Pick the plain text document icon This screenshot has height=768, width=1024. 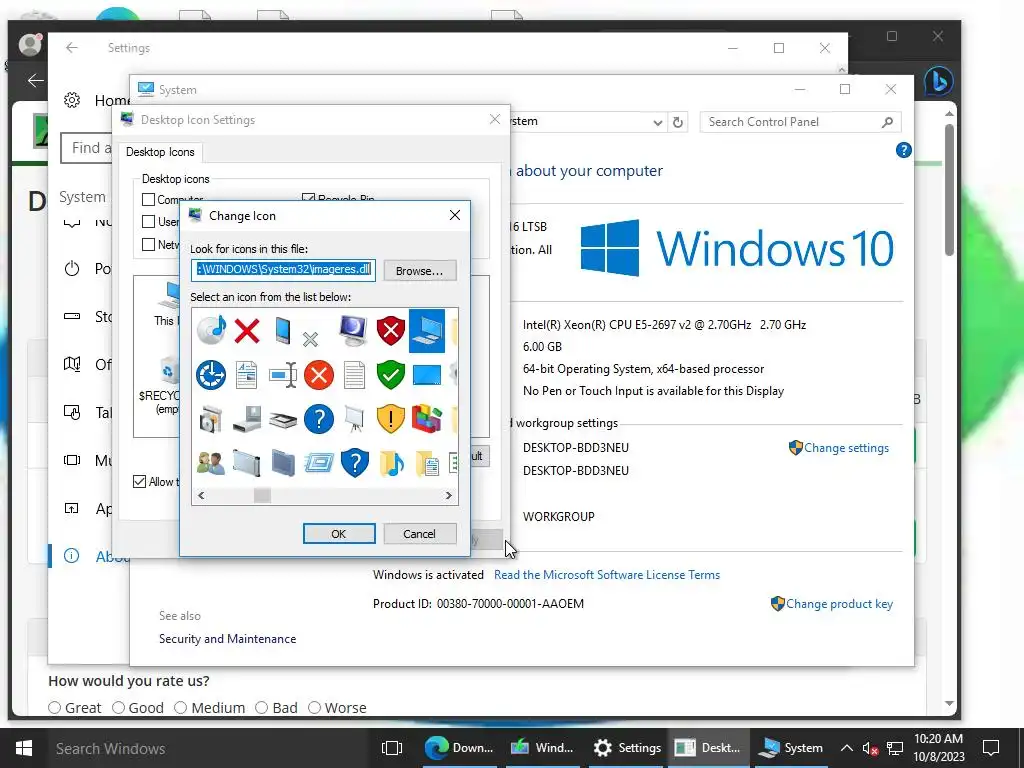pos(354,375)
